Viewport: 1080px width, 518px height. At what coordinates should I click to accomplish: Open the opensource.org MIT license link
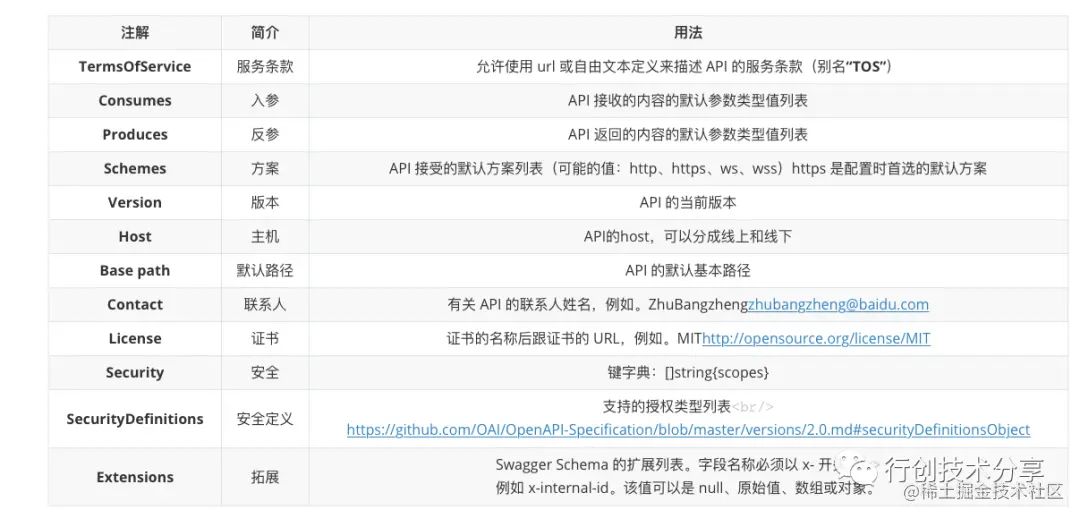[816, 339]
